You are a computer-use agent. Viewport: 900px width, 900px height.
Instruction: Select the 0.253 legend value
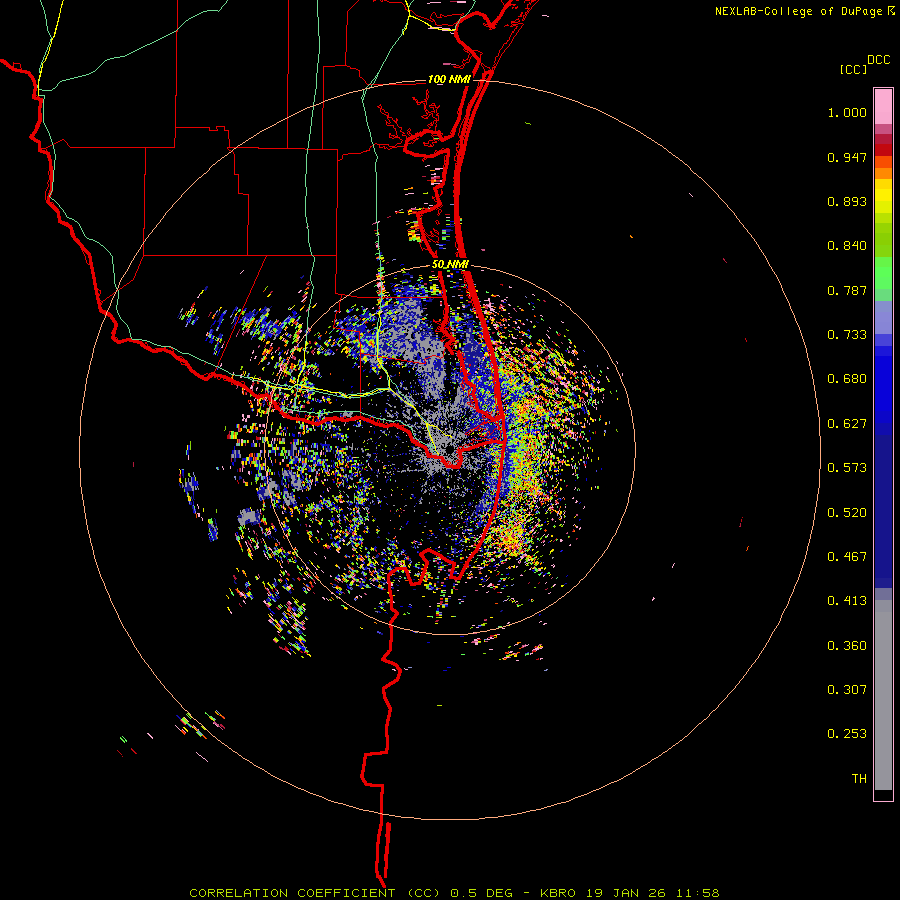(x=847, y=734)
